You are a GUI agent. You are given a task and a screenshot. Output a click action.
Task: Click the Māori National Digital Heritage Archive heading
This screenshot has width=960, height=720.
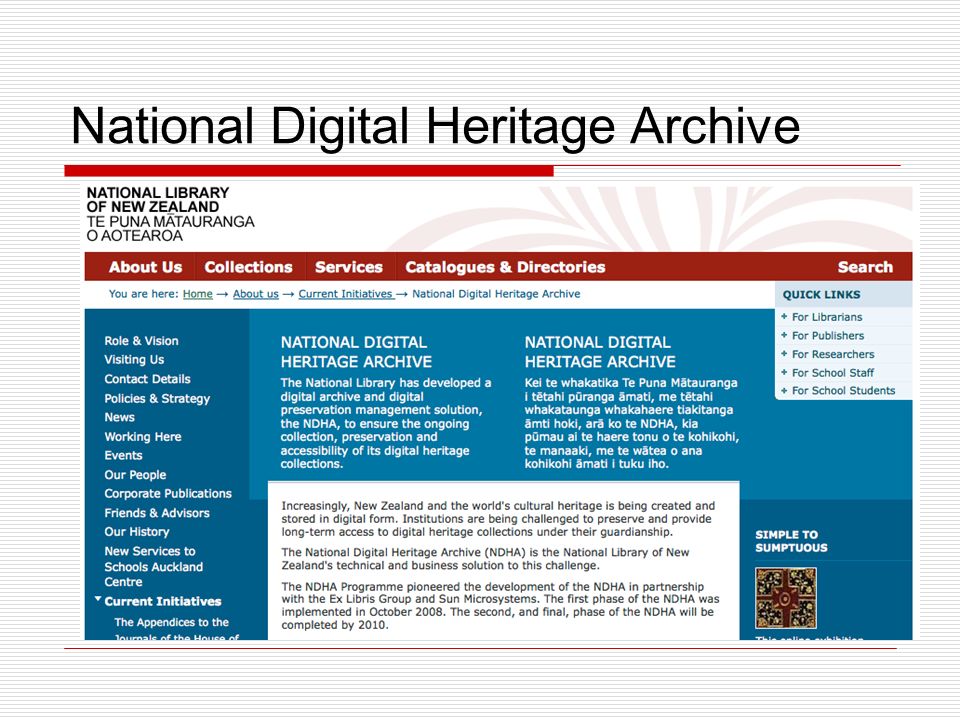600,352
